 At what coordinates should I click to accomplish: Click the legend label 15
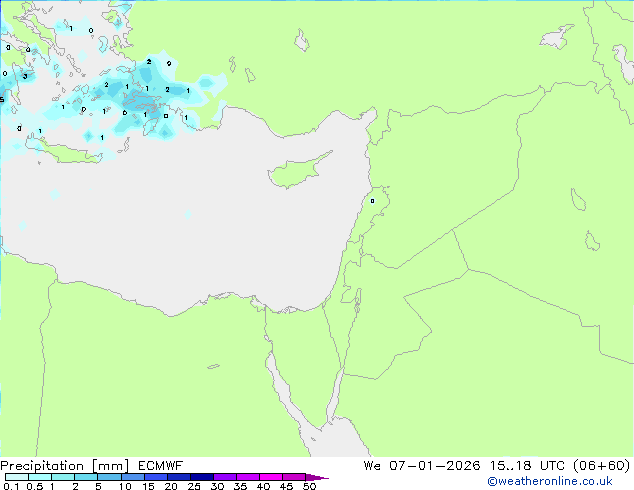(148, 486)
